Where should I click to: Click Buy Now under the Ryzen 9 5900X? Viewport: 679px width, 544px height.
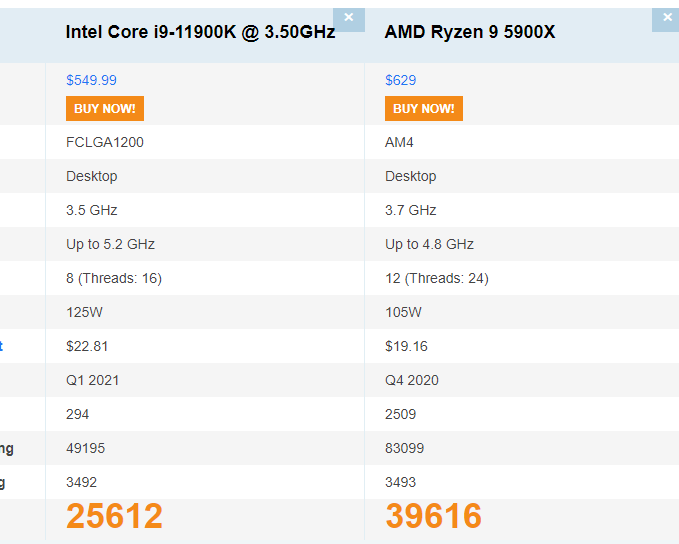coord(424,108)
